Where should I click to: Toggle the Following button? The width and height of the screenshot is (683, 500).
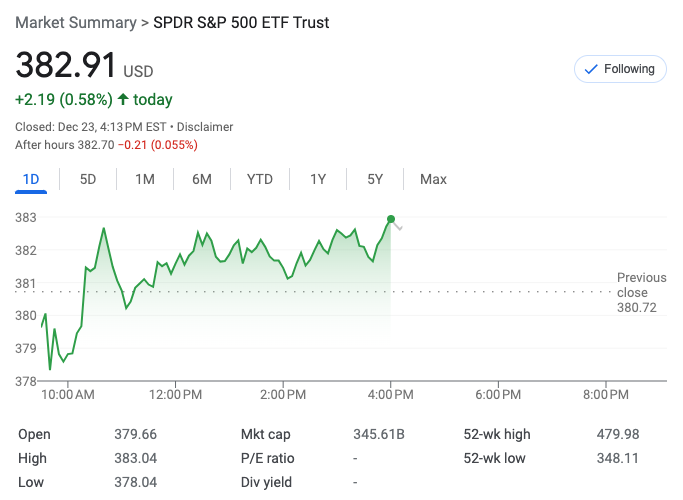(x=620, y=69)
